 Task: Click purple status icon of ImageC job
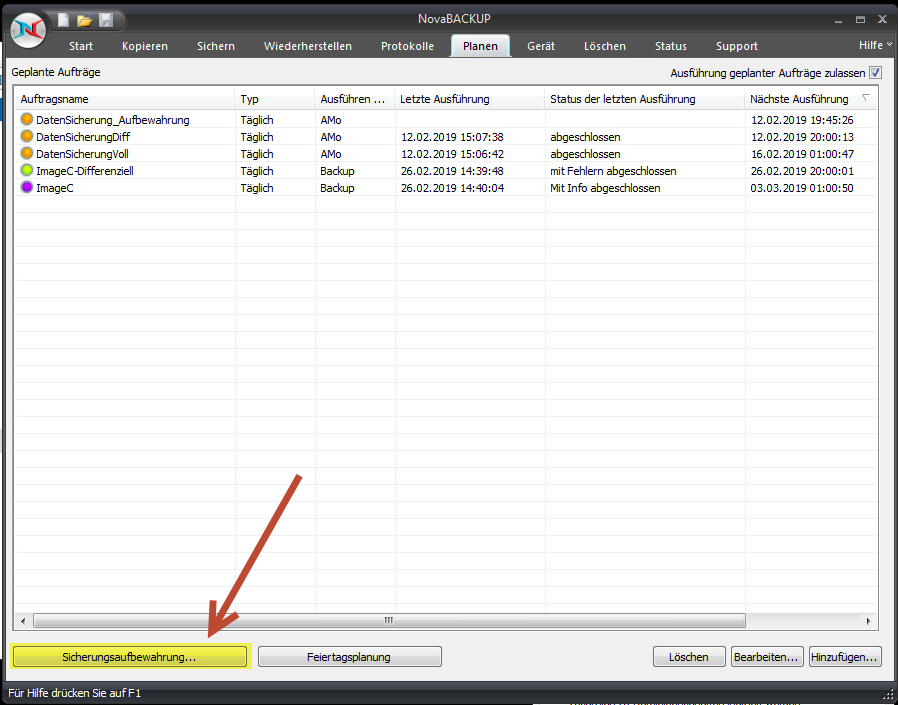coord(26,187)
